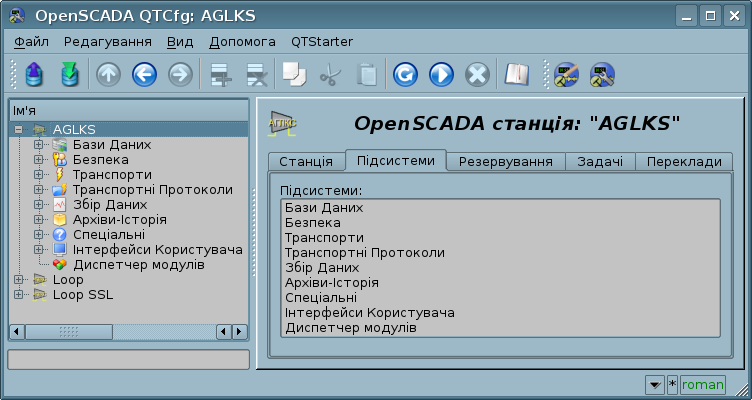Navigate back with the left arrow icon

click(x=144, y=74)
